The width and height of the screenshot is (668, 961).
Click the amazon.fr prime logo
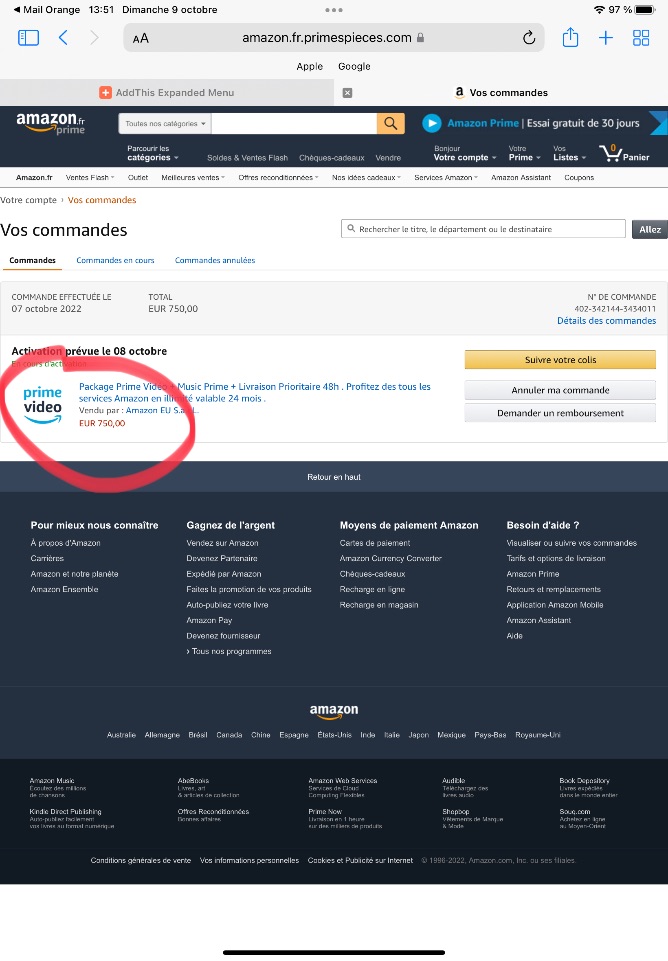click(x=51, y=123)
